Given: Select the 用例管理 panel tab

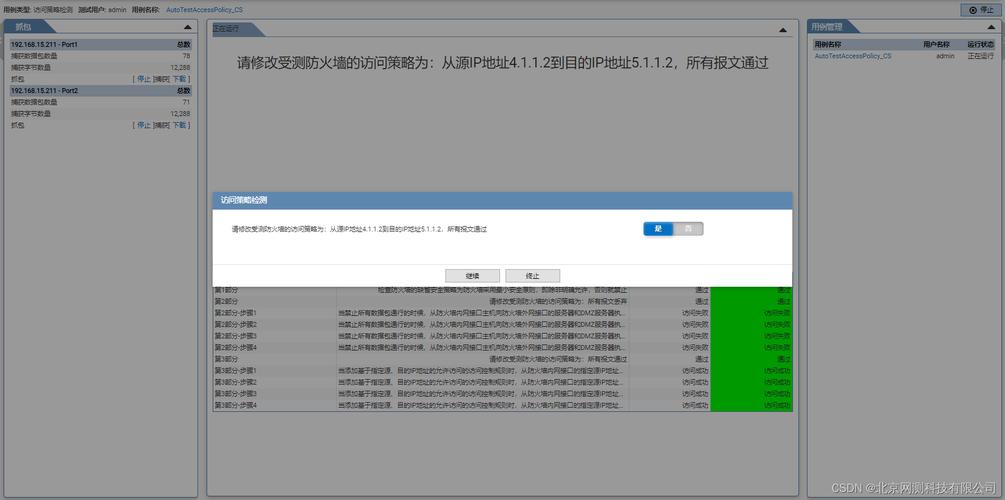Looking at the screenshot, I should point(830,27).
